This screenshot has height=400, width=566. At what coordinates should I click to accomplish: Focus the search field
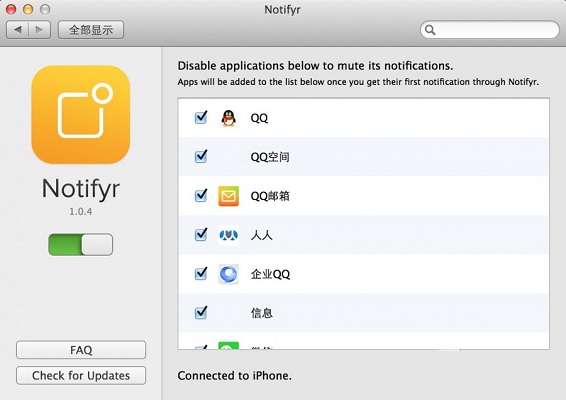(490, 30)
